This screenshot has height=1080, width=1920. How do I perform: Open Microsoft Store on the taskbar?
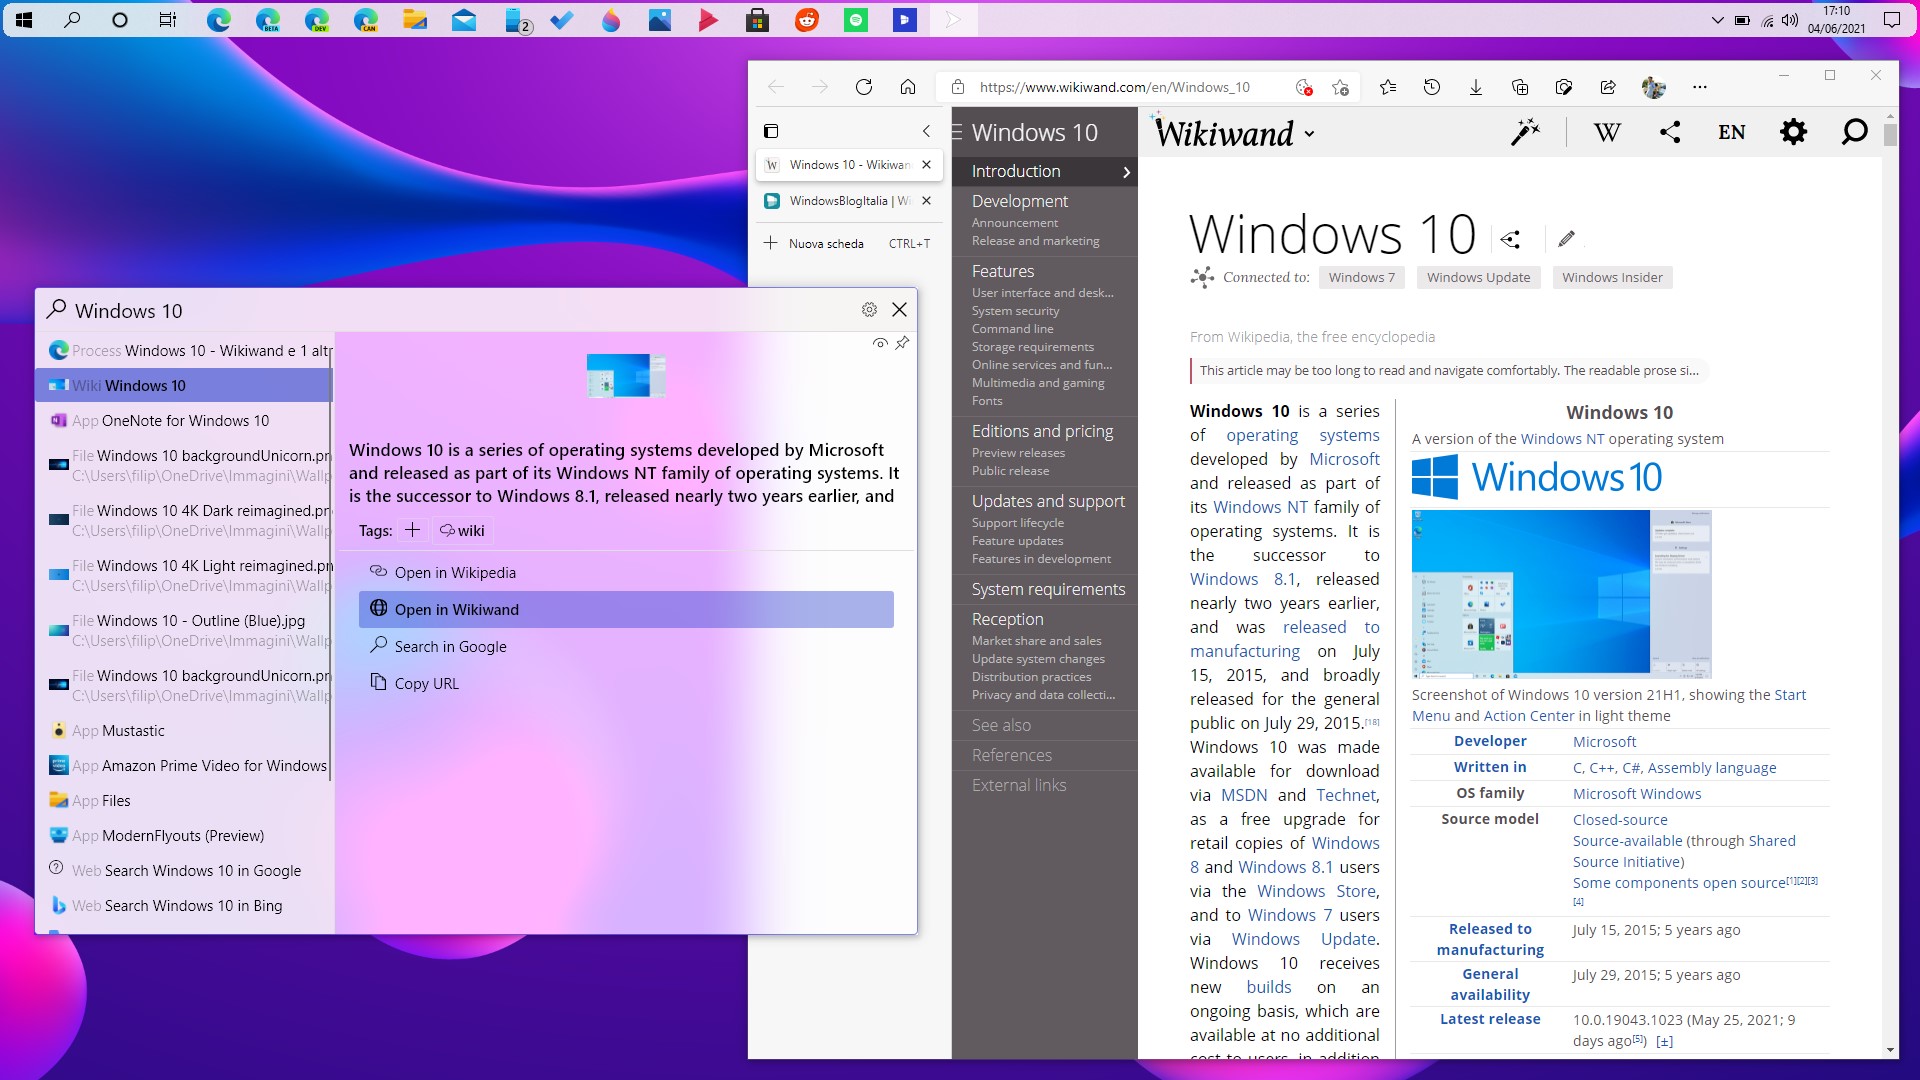pyautogui.click(x=758, y=20)
